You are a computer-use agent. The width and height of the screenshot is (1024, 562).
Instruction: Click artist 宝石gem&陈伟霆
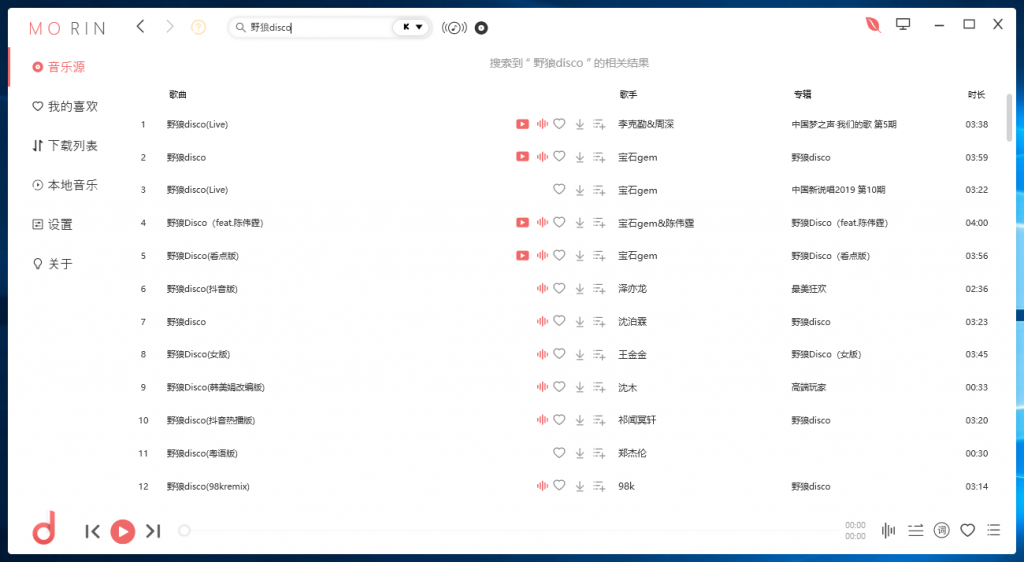(656, 223)
